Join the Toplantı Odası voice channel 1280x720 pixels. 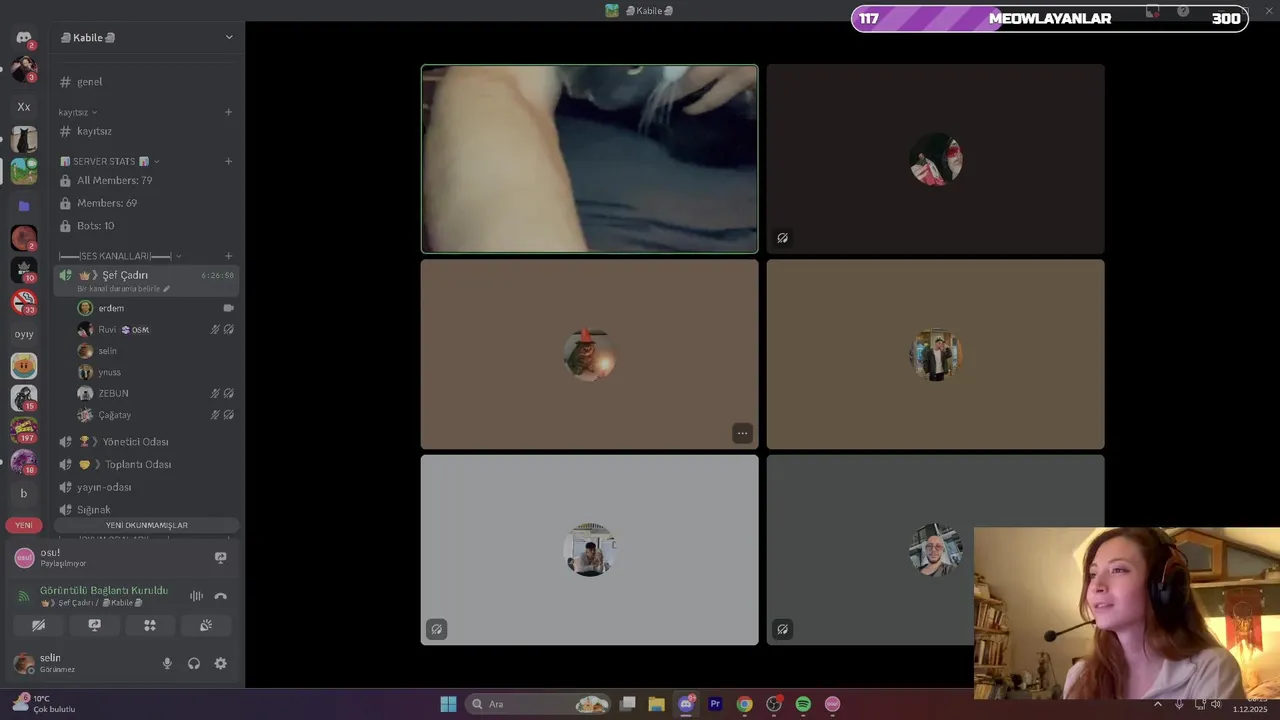146,464
